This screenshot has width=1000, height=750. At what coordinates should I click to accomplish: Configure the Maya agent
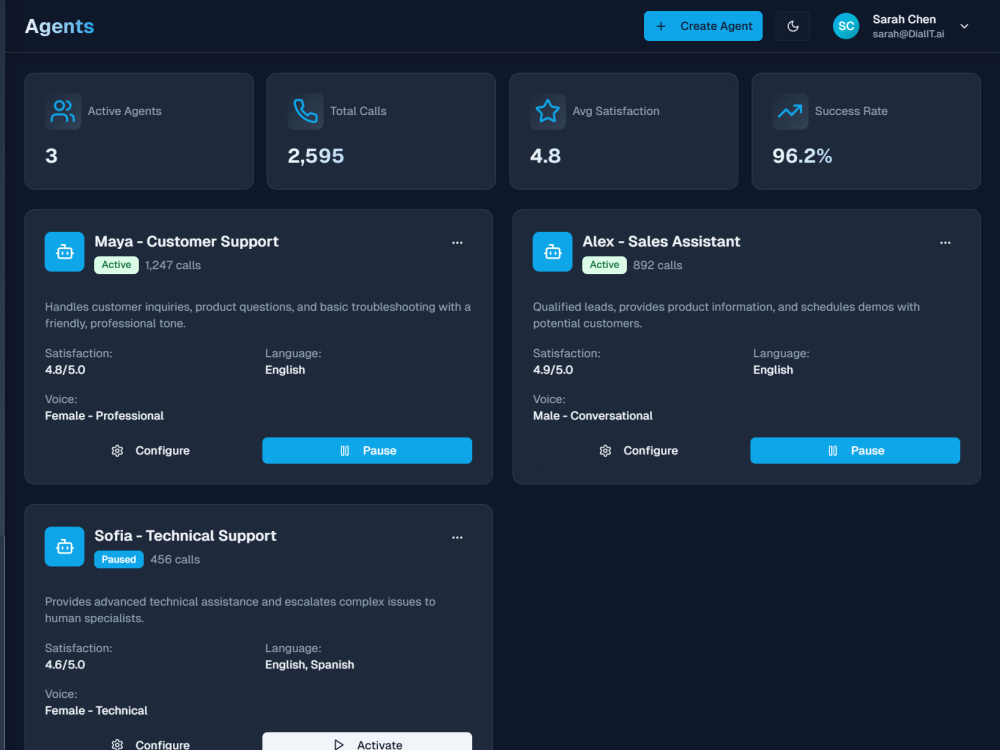pos(150,450)
